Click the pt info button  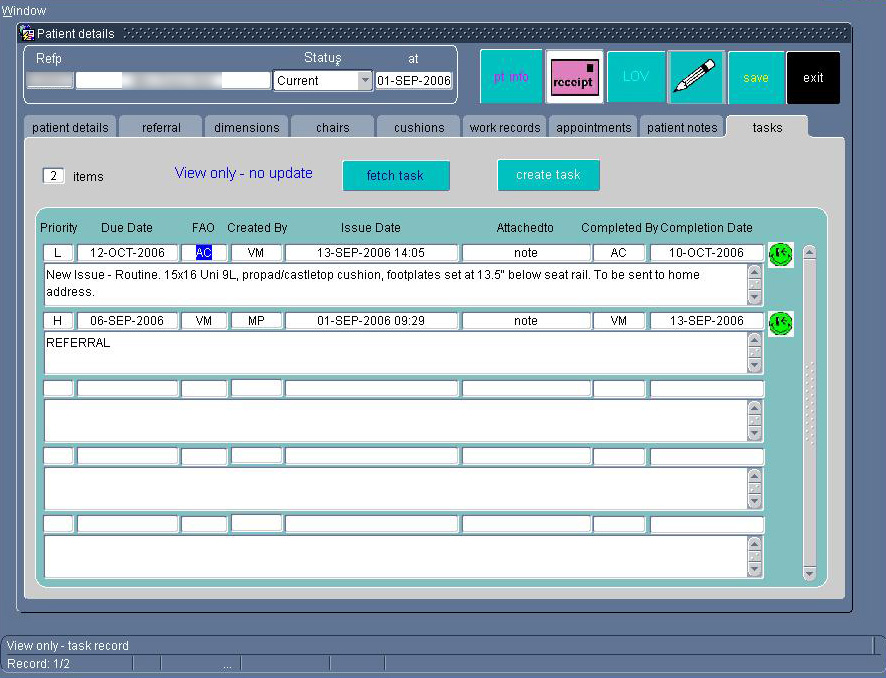coord(511,77)
